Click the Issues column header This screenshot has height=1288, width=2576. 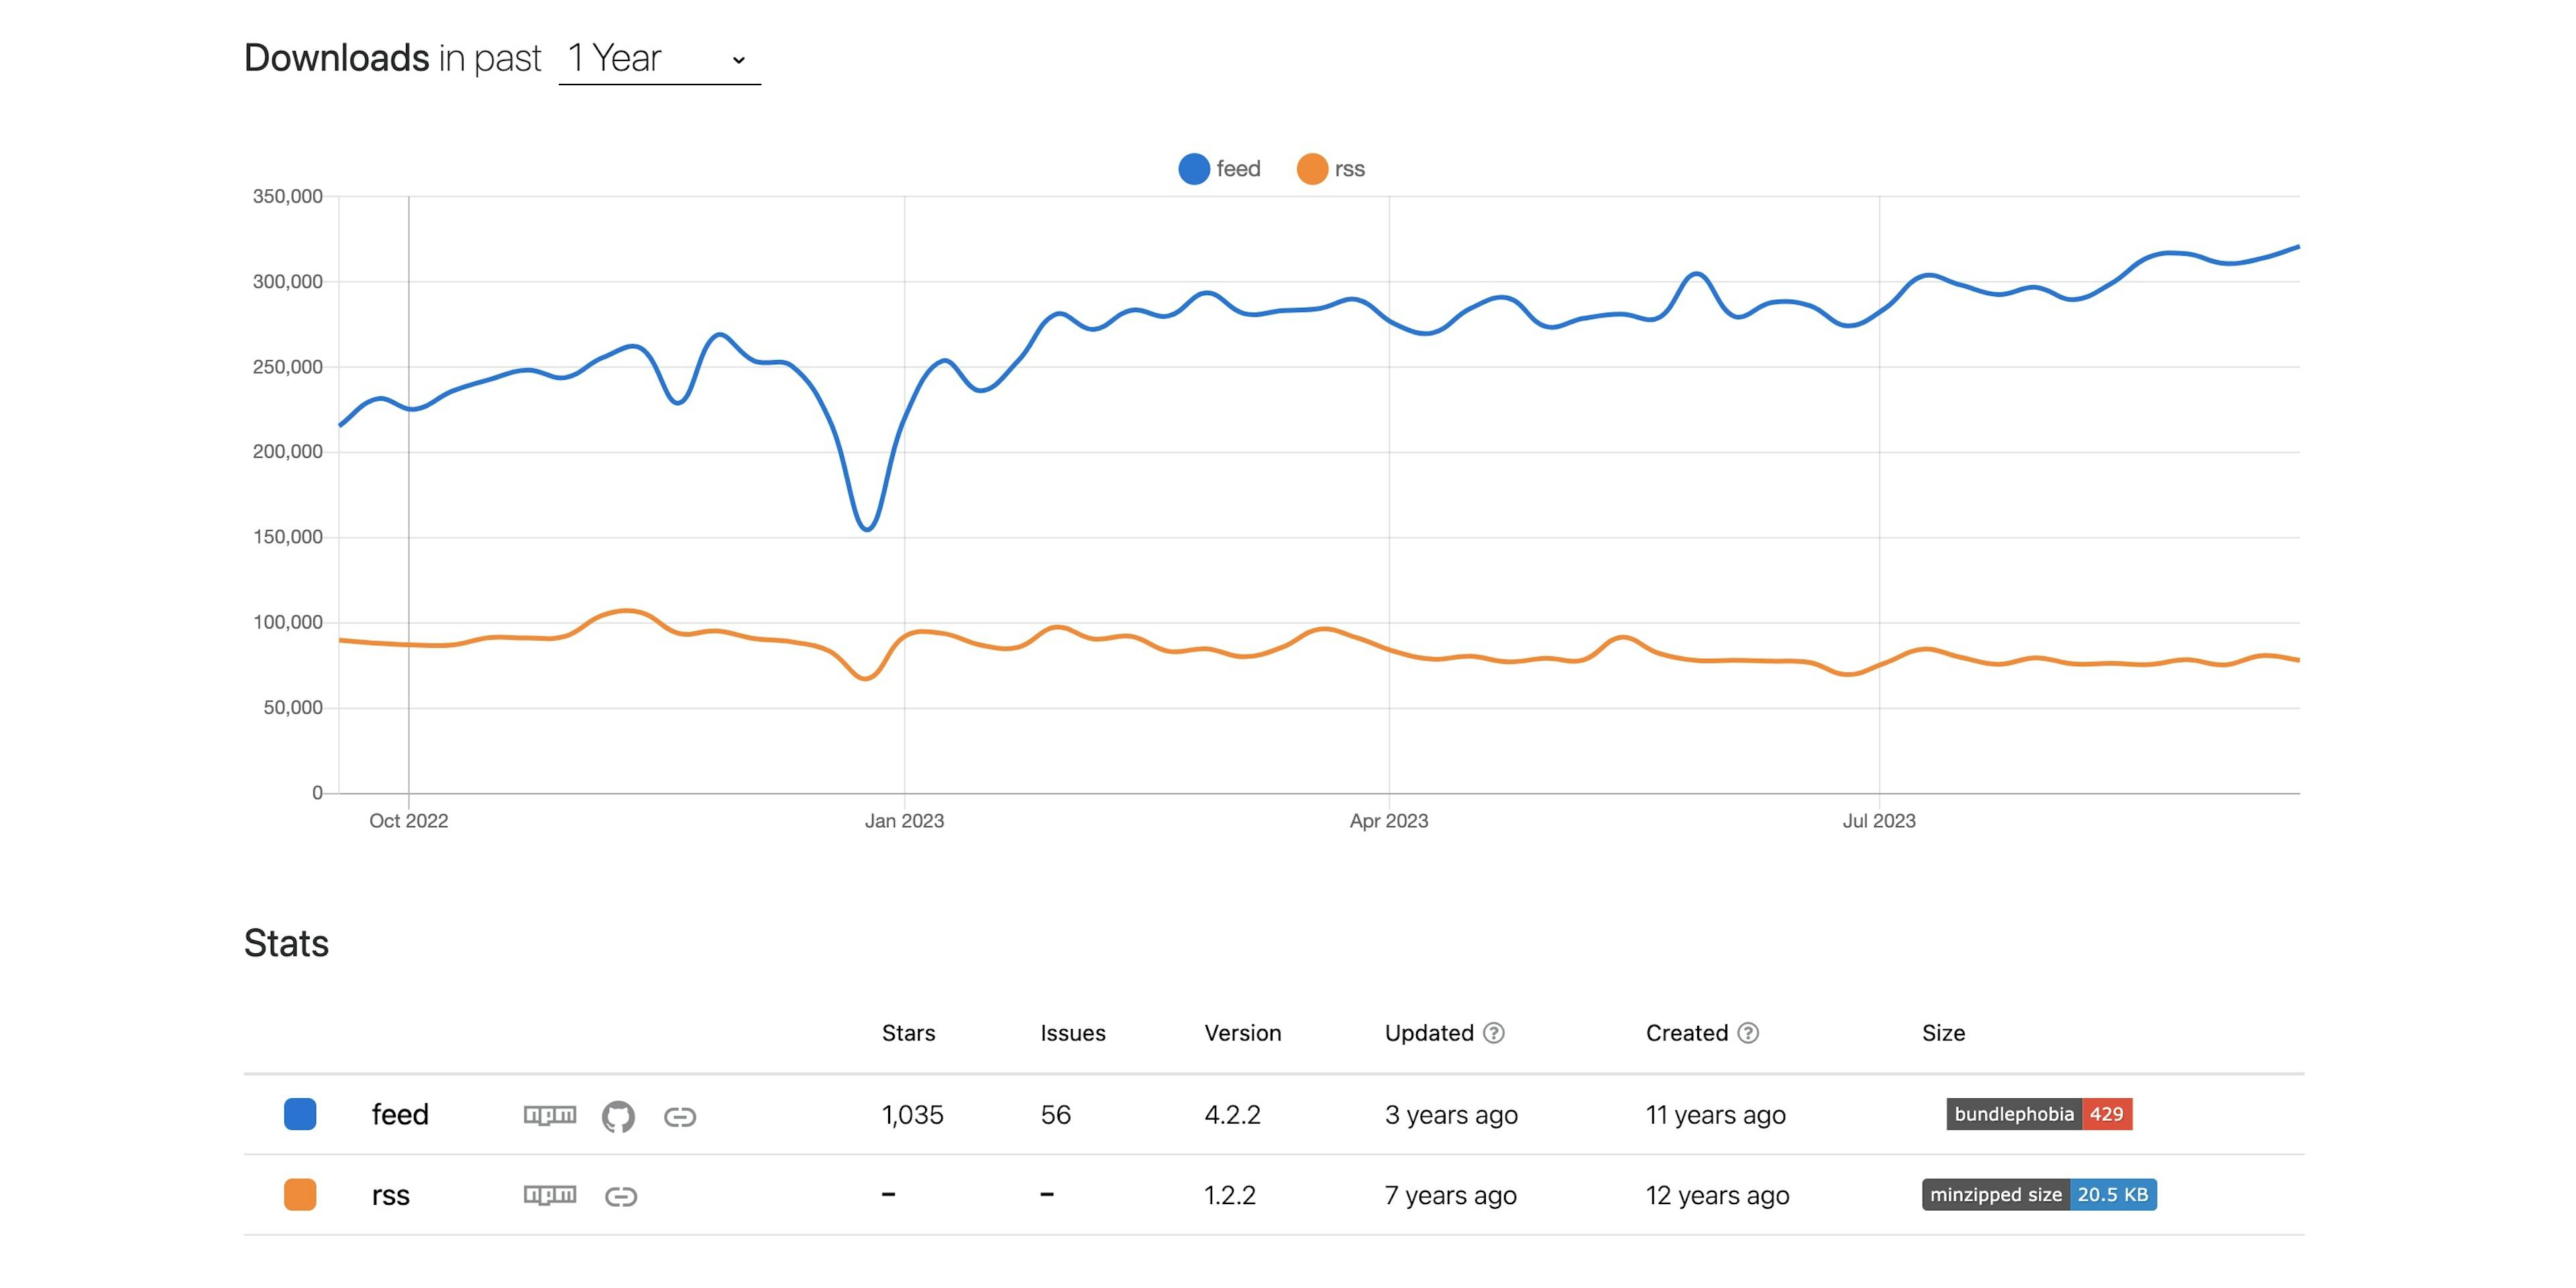(1072, 1033)
